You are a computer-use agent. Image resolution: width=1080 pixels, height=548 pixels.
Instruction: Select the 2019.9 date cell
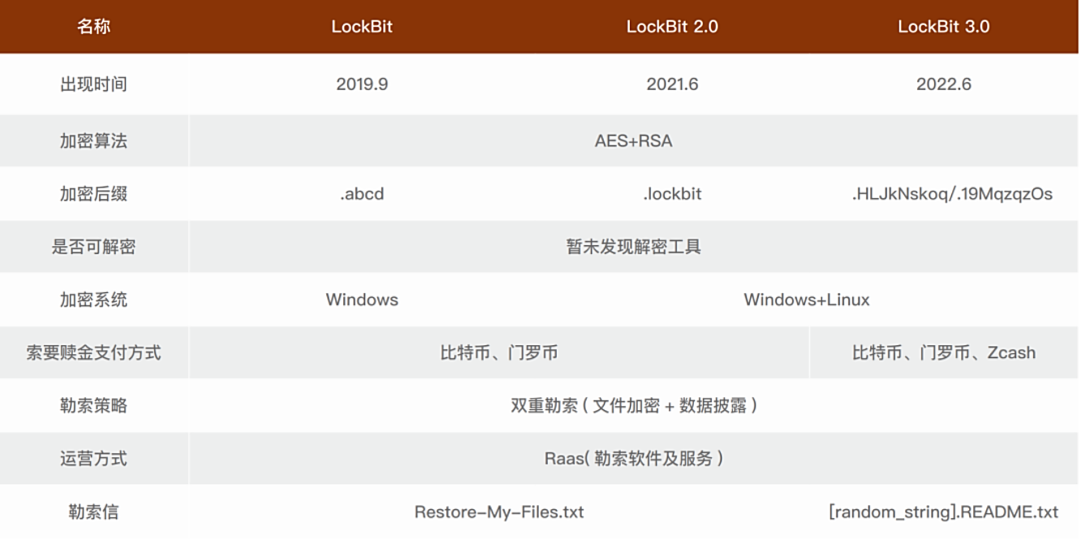[362, 85]
